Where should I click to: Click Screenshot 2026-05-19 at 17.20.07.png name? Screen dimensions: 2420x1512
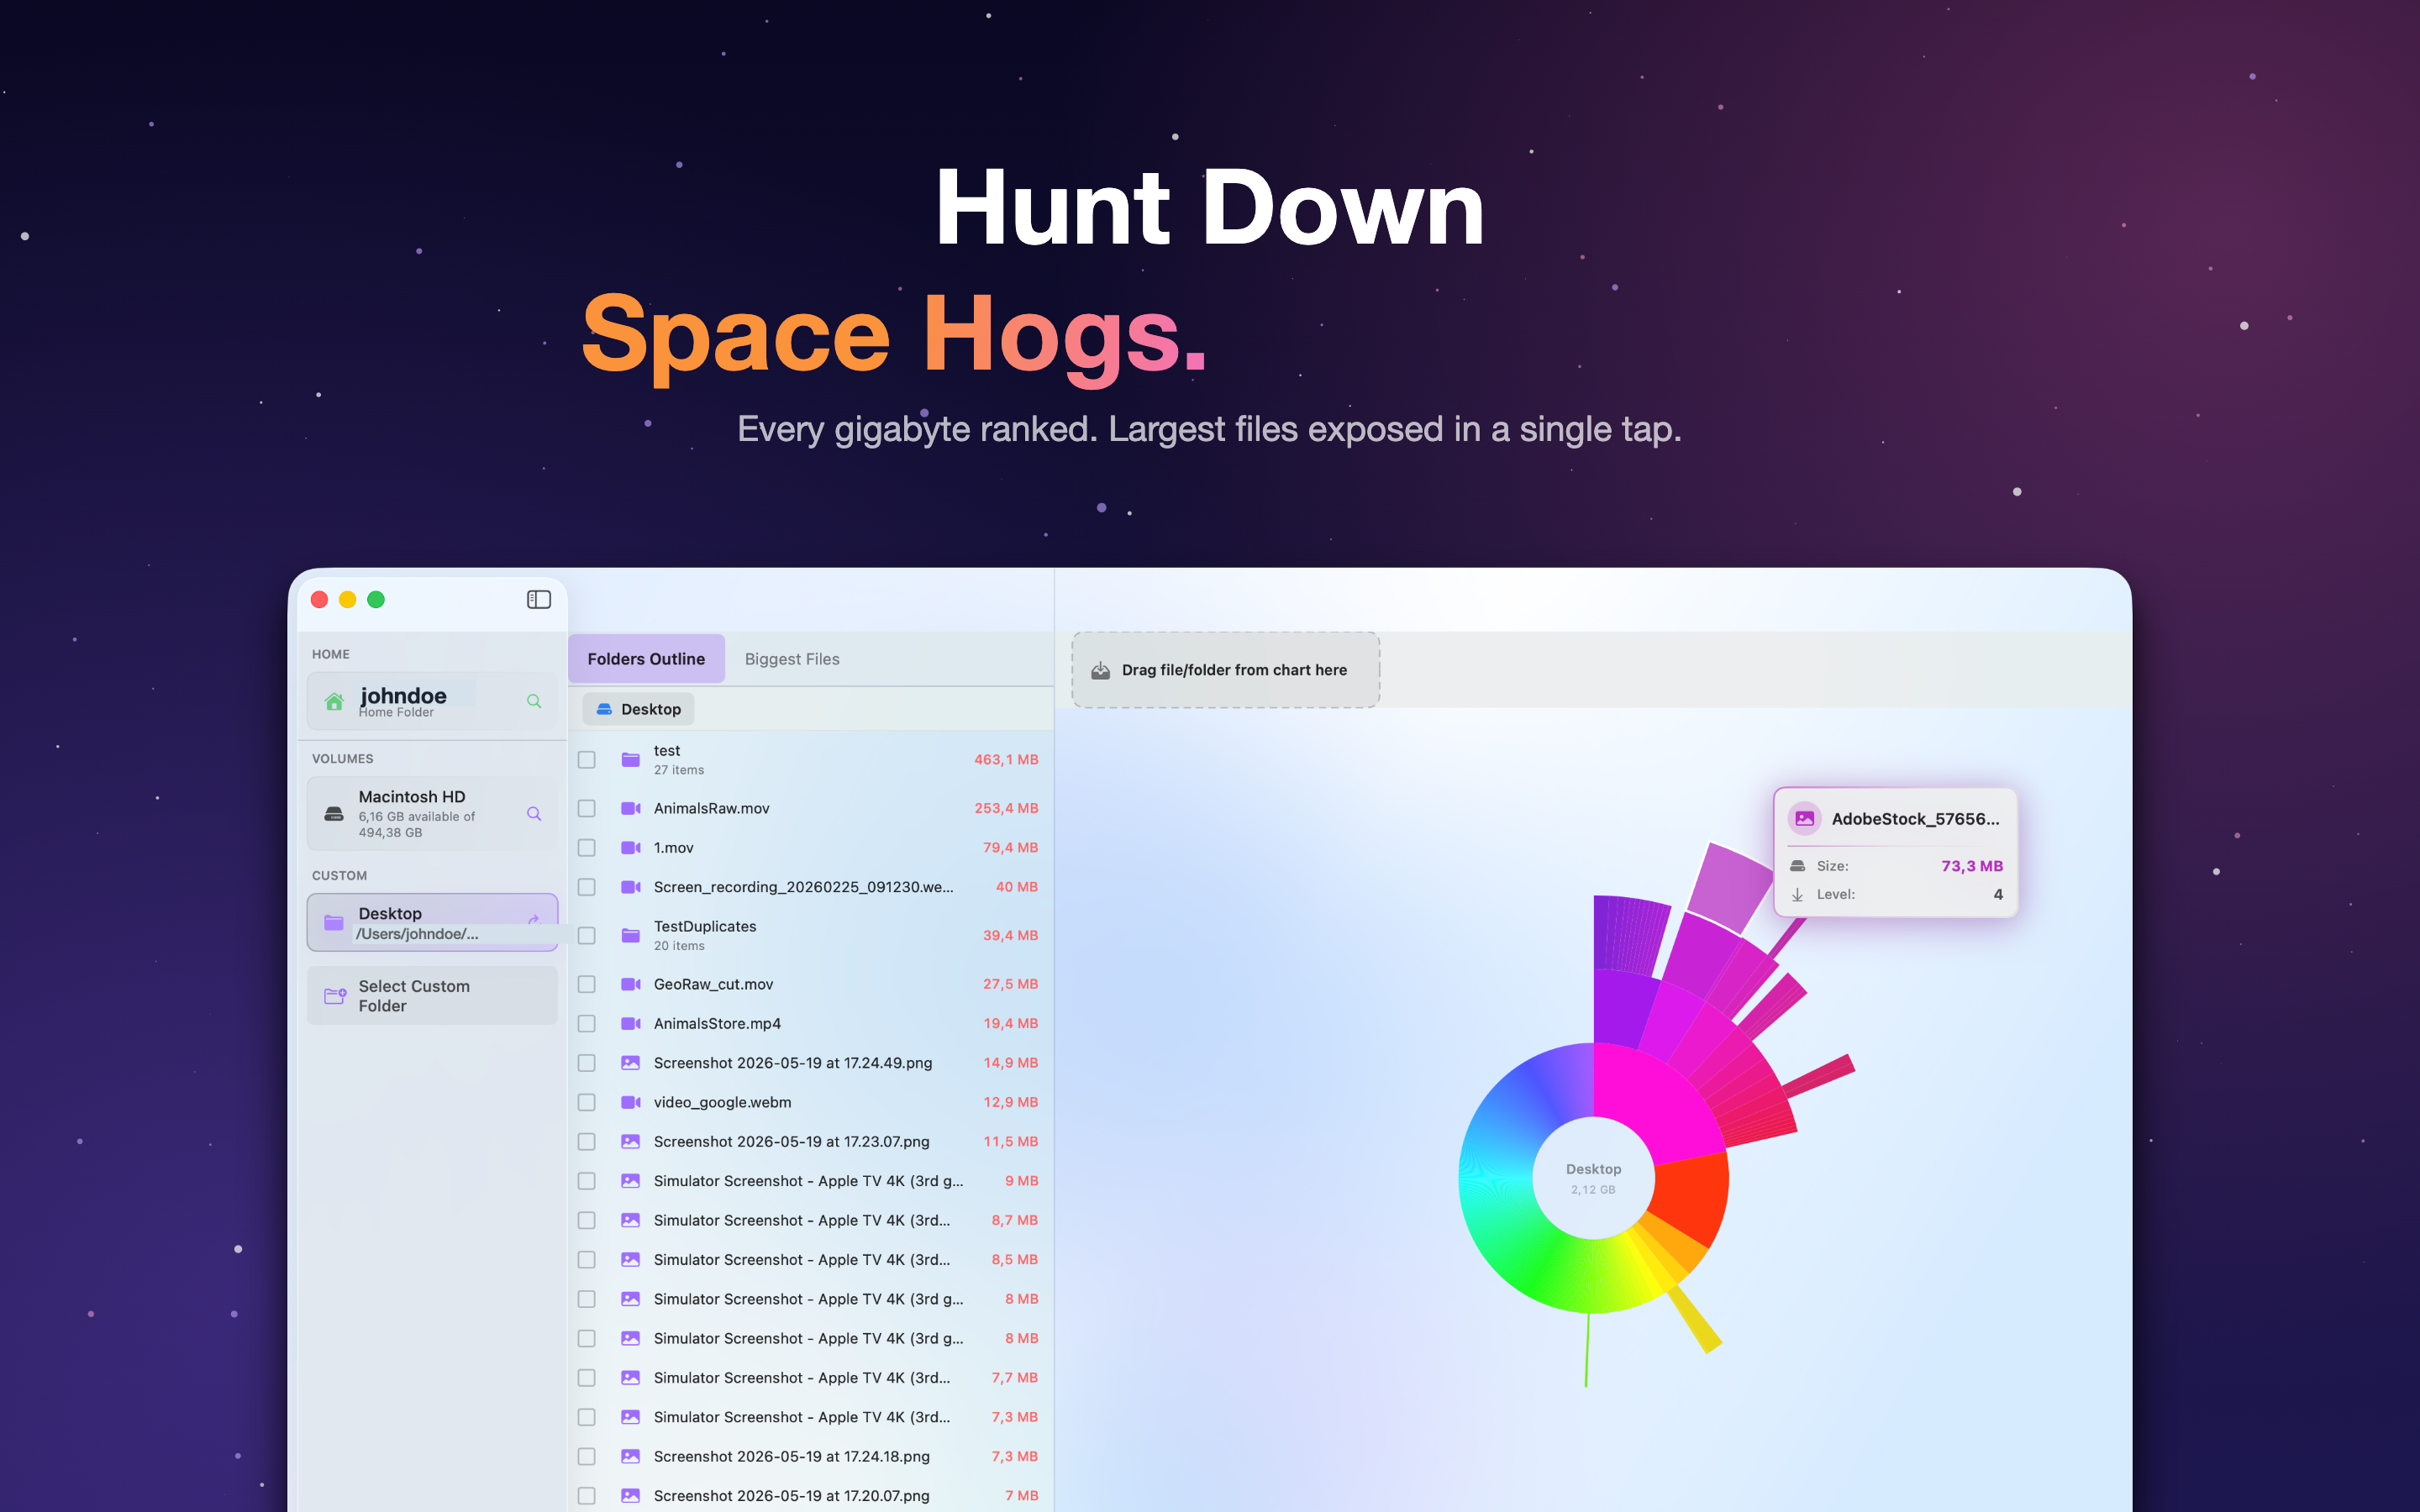pyautogui.click(x=791, y=1495)
